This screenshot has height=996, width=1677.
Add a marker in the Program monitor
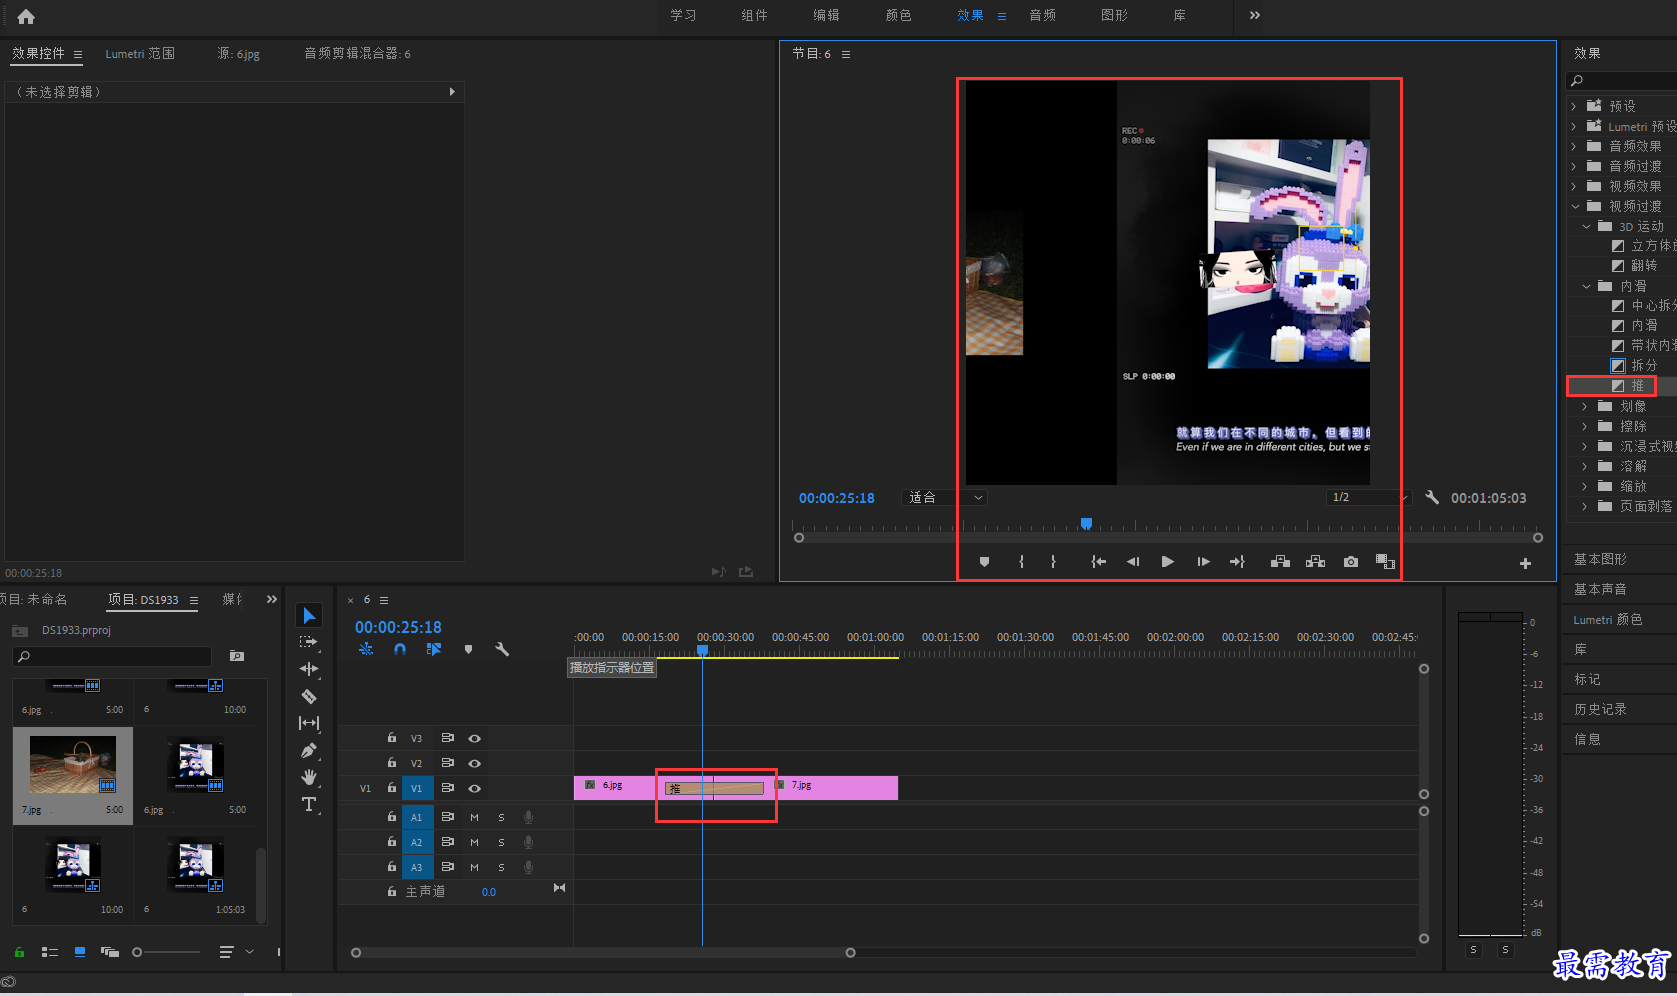tap(984, 562)
